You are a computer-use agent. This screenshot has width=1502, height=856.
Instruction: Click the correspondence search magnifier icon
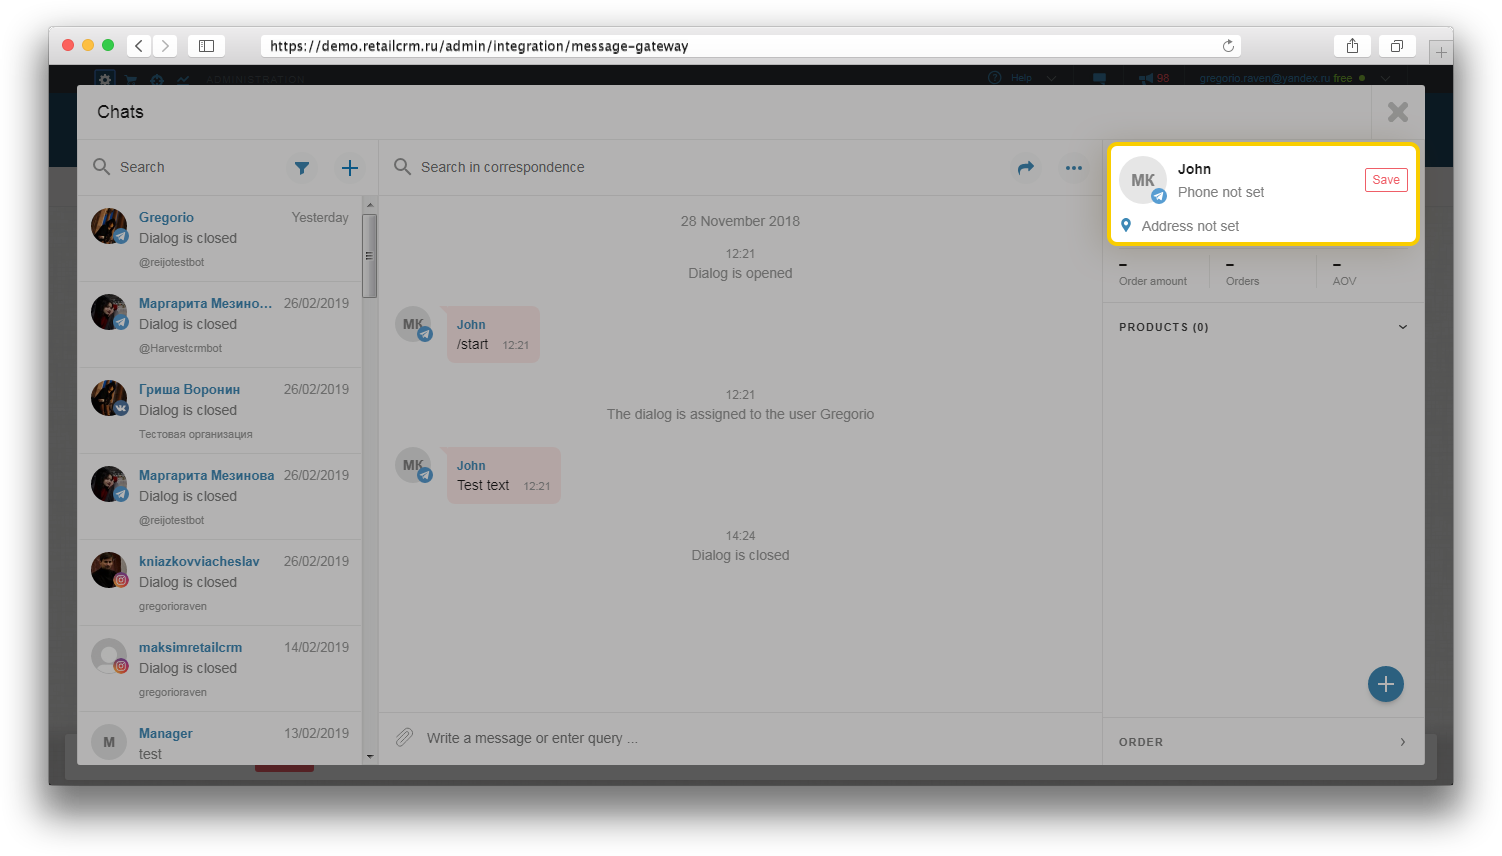point(402,166)
